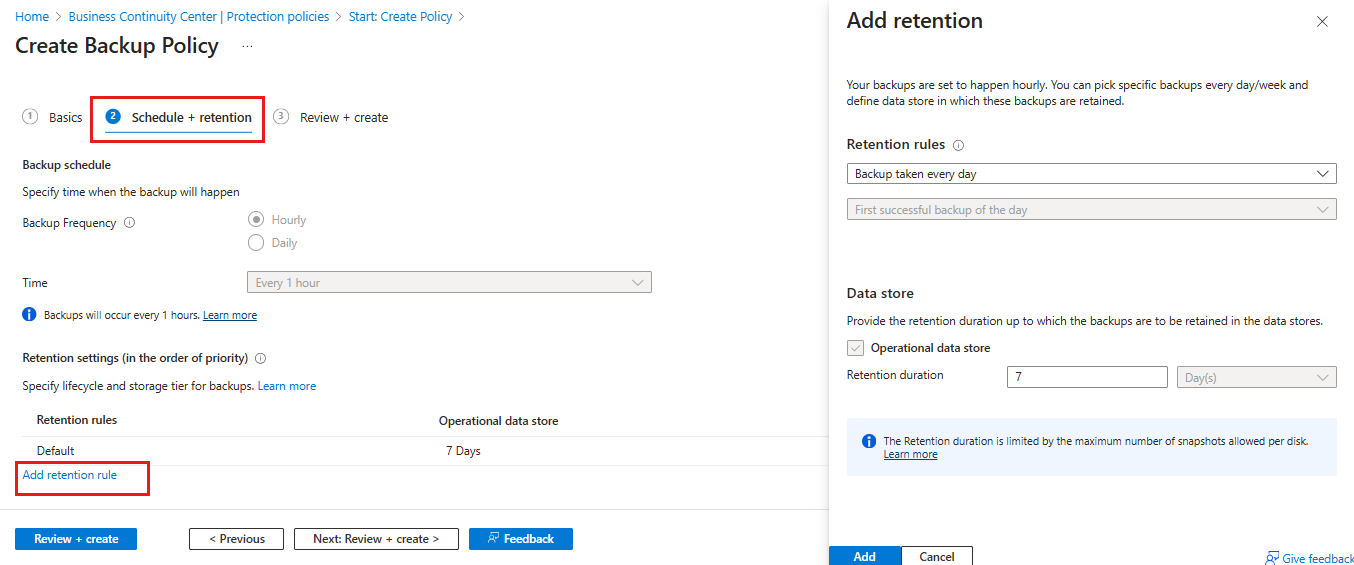Click info icon beside Retention settings heading

[x=260, y=358]
